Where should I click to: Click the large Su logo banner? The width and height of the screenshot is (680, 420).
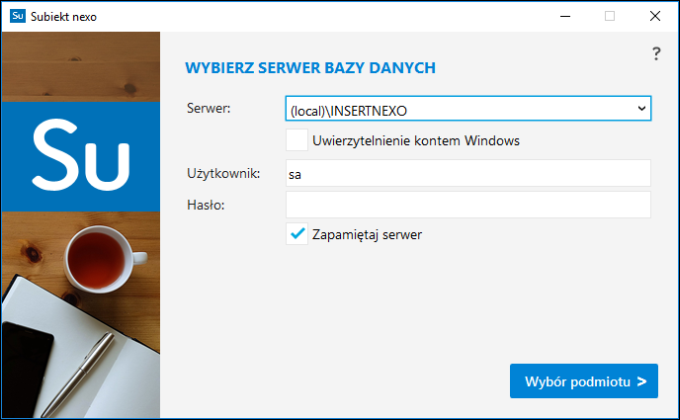[81, 157]
